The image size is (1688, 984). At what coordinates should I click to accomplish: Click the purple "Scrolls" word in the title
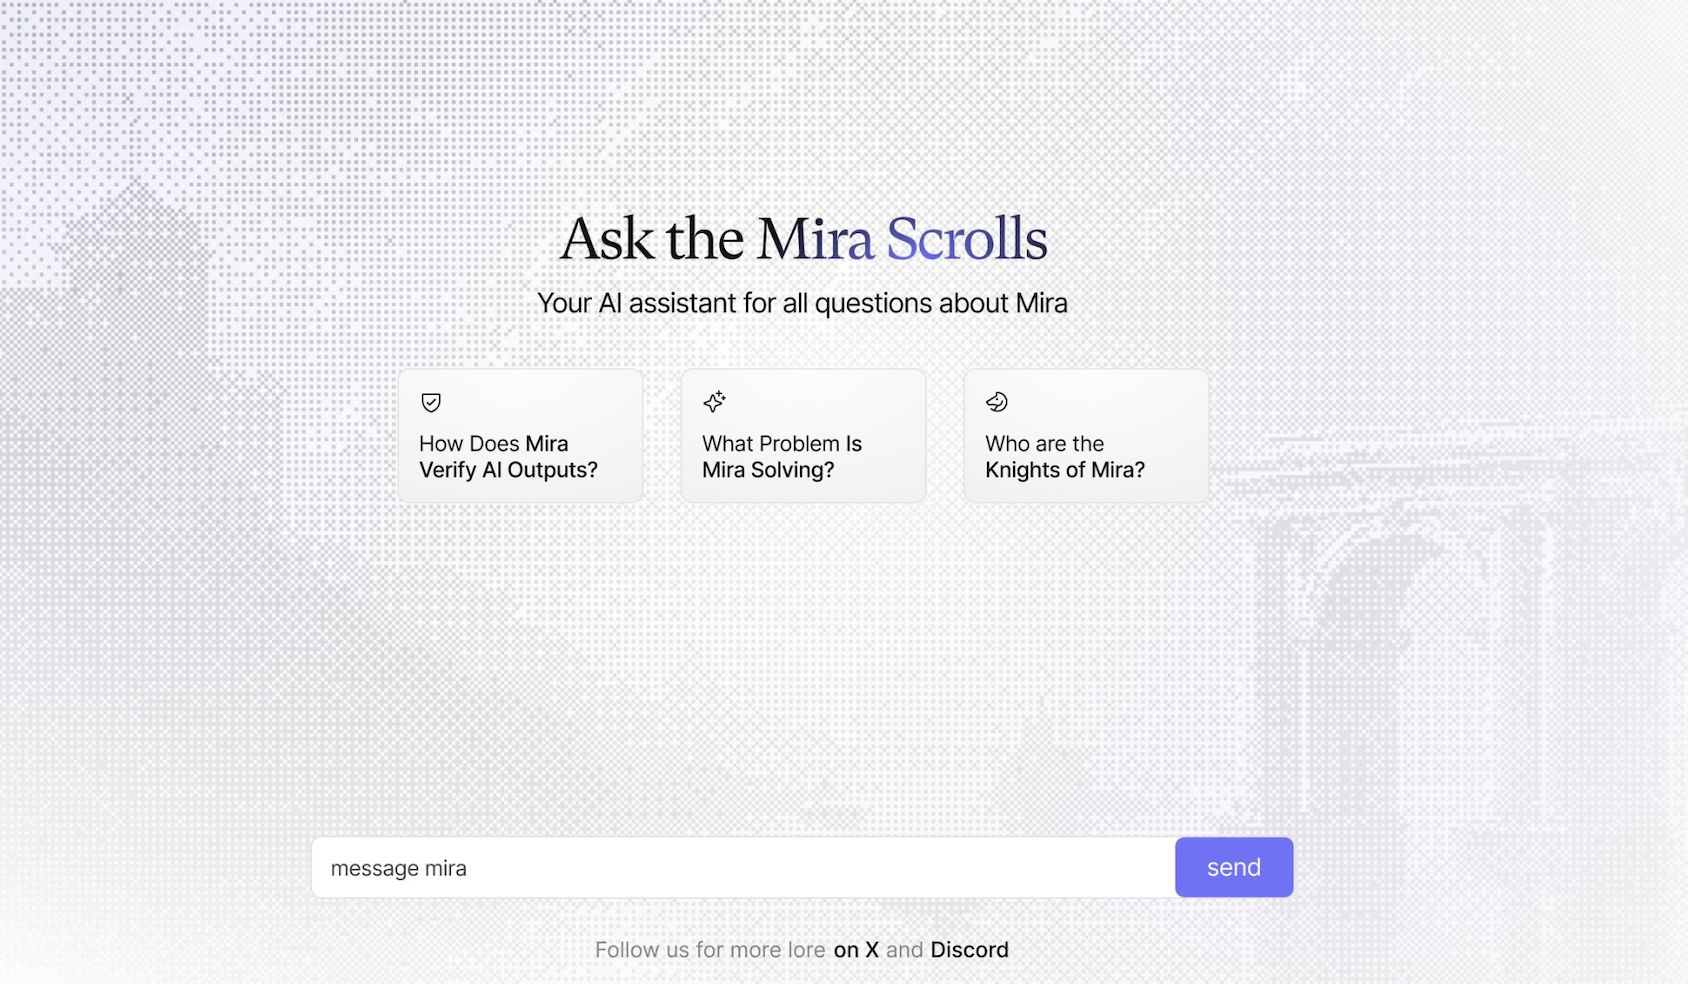tap(966, 240)
